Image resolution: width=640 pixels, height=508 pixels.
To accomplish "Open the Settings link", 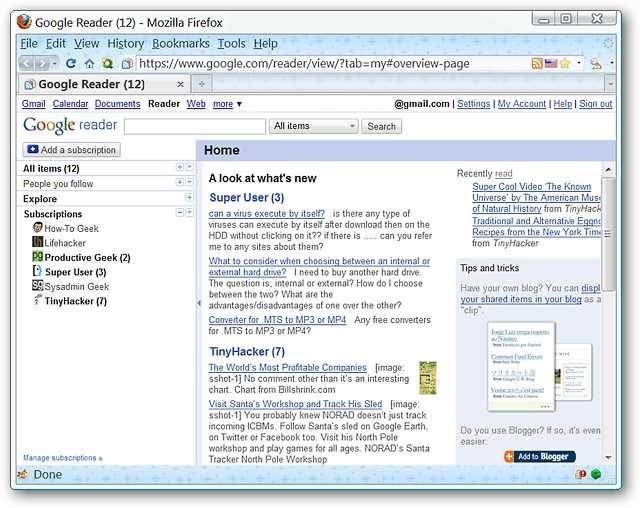I will coord(473,104).
